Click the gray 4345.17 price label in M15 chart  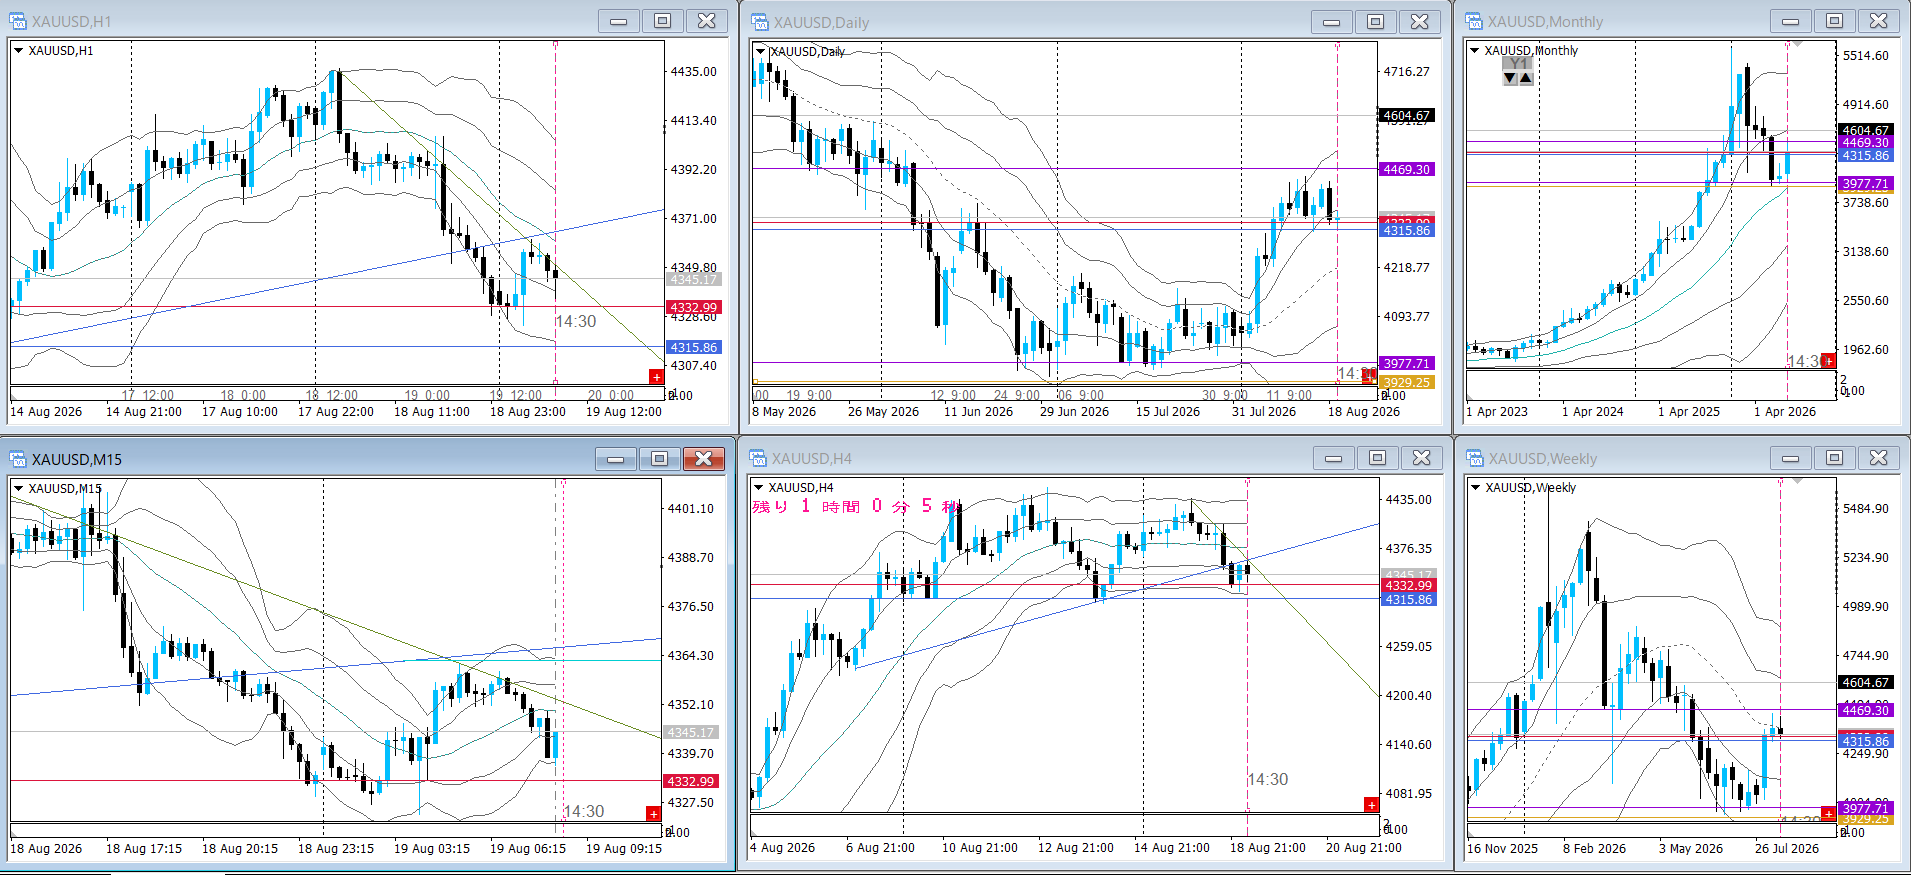pos(690,732)
